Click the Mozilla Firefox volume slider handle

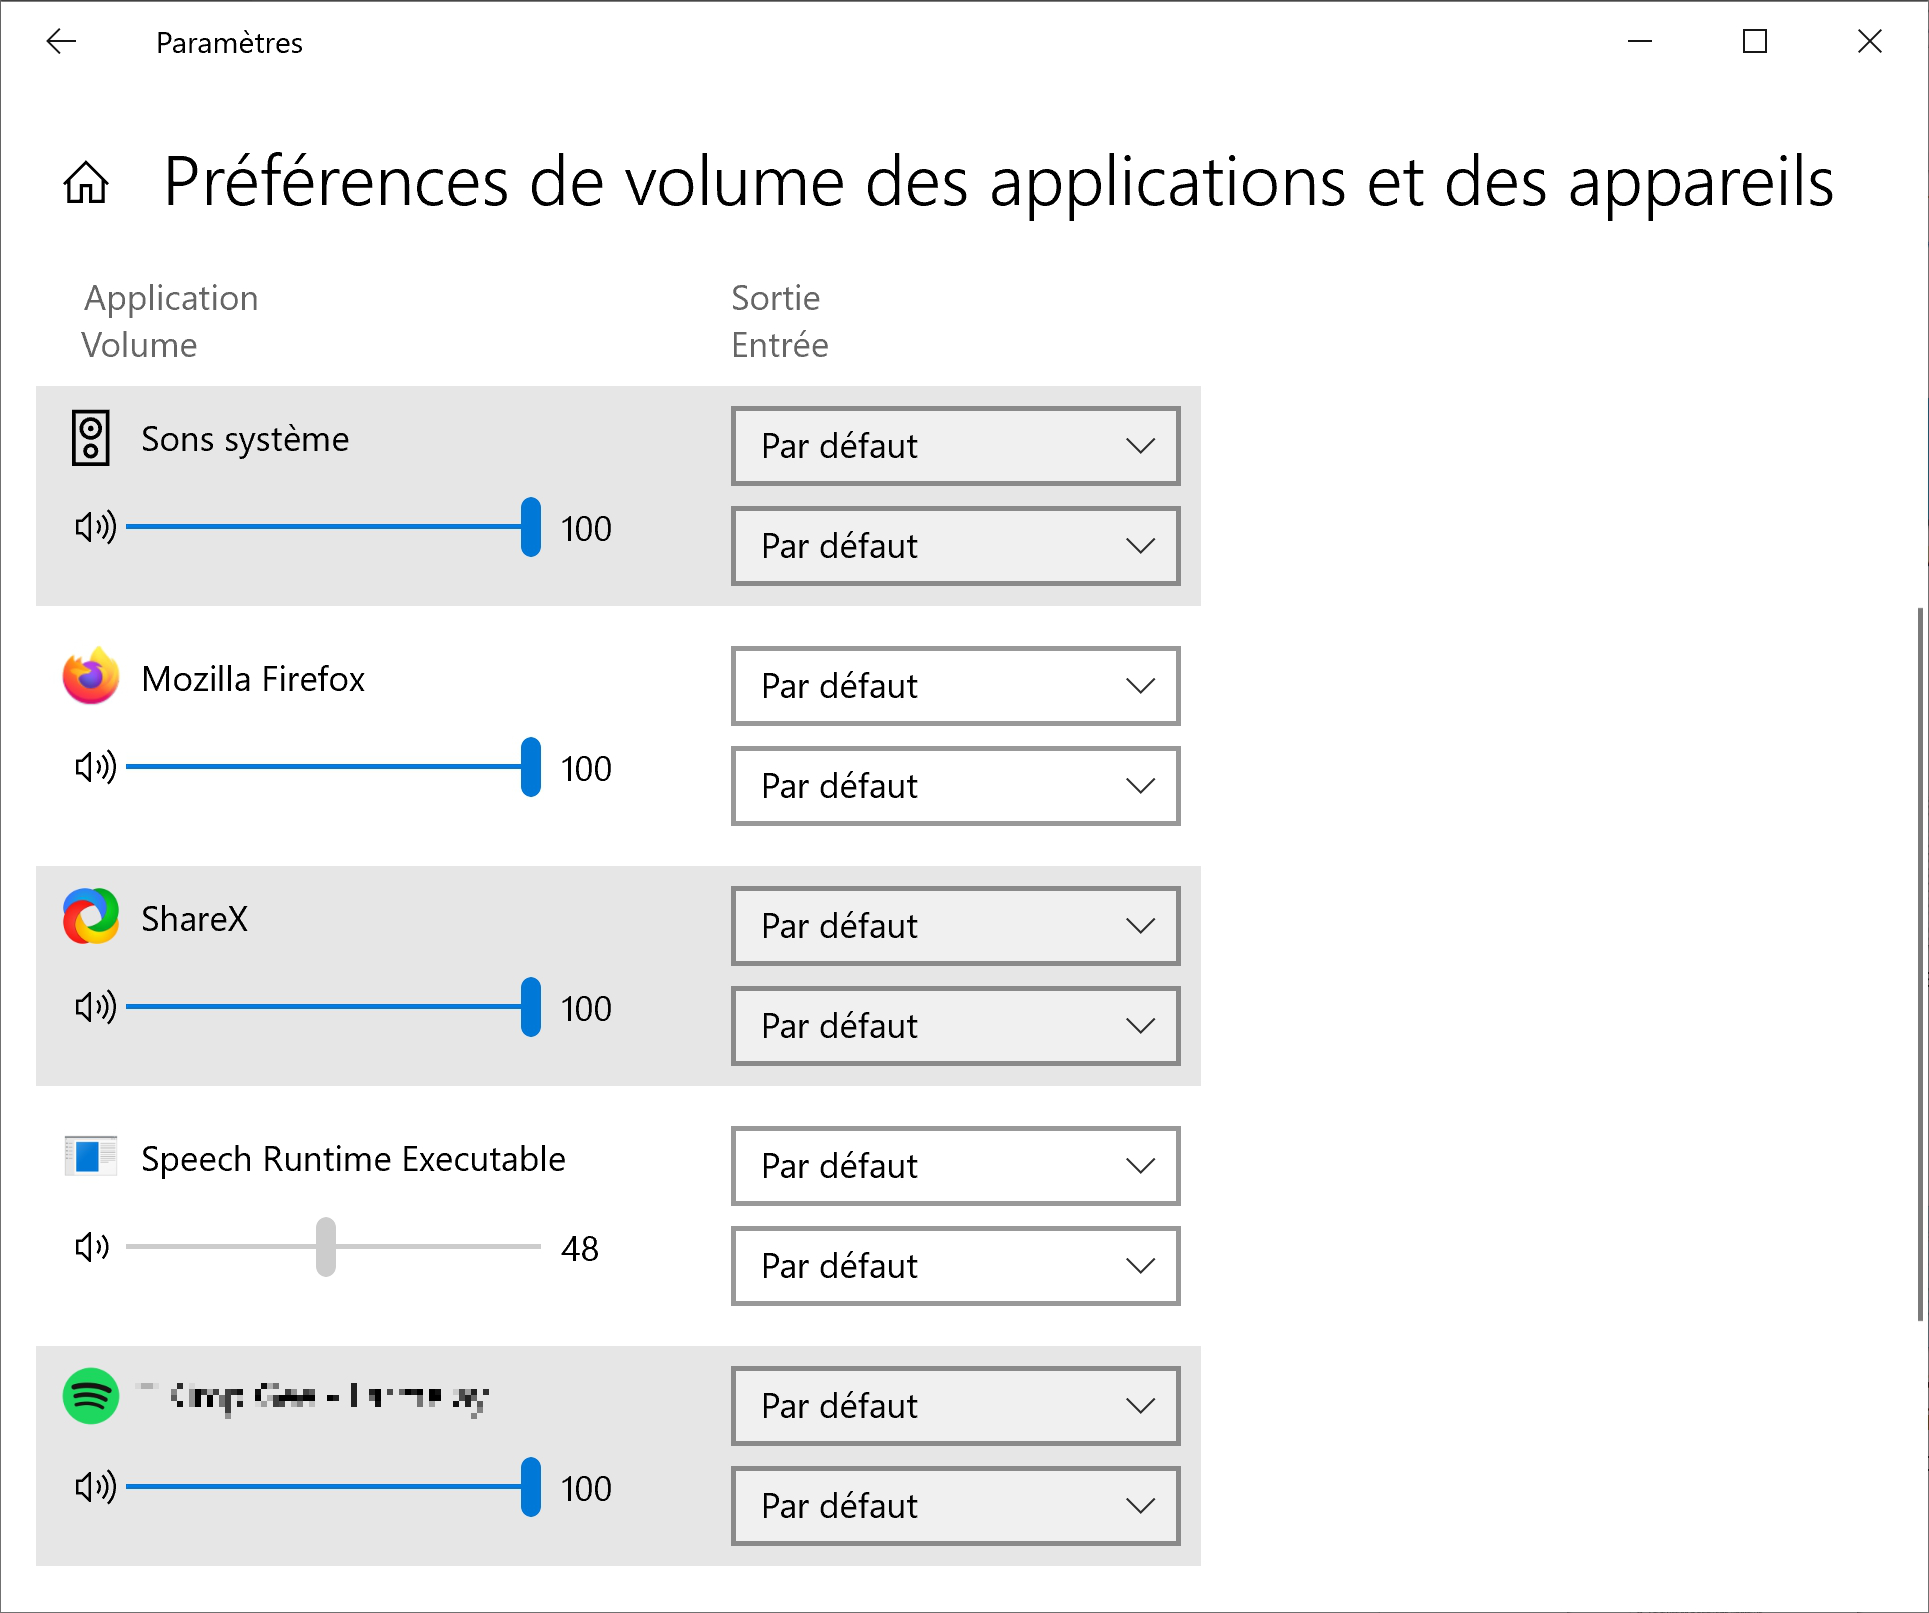coord(531,767)
